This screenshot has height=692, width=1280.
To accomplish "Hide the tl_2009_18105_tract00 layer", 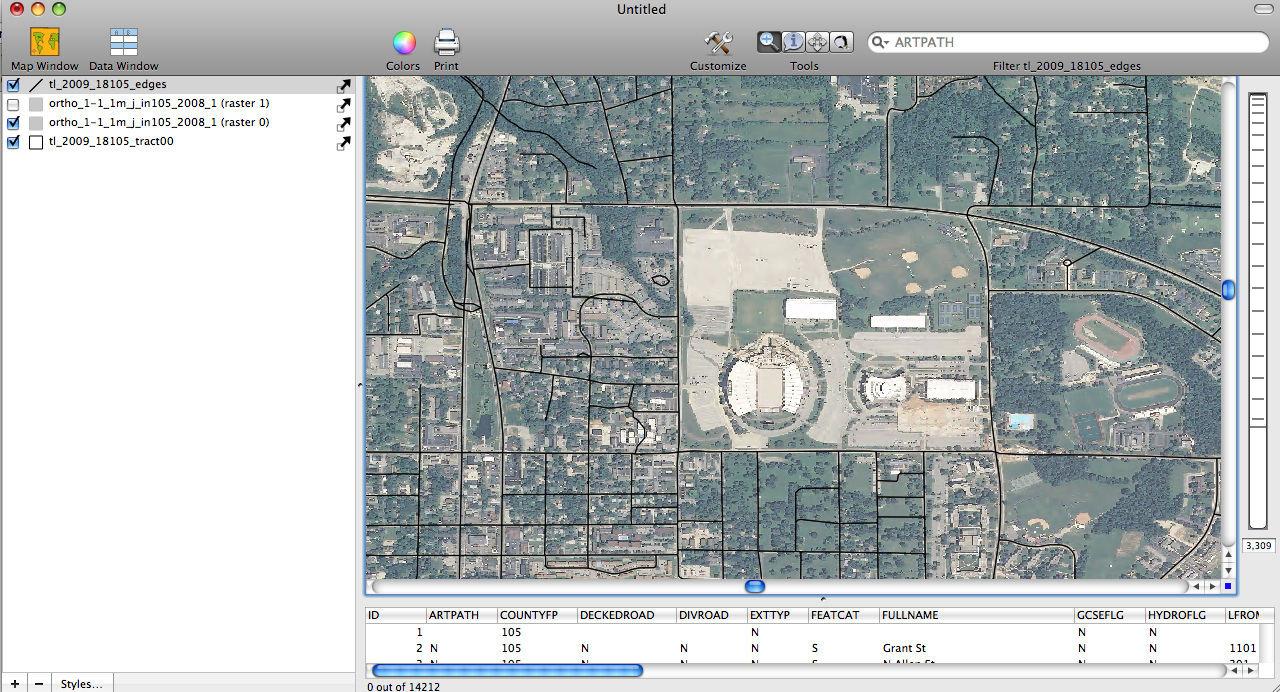I will pyautogui.click(x=13, y=142).
